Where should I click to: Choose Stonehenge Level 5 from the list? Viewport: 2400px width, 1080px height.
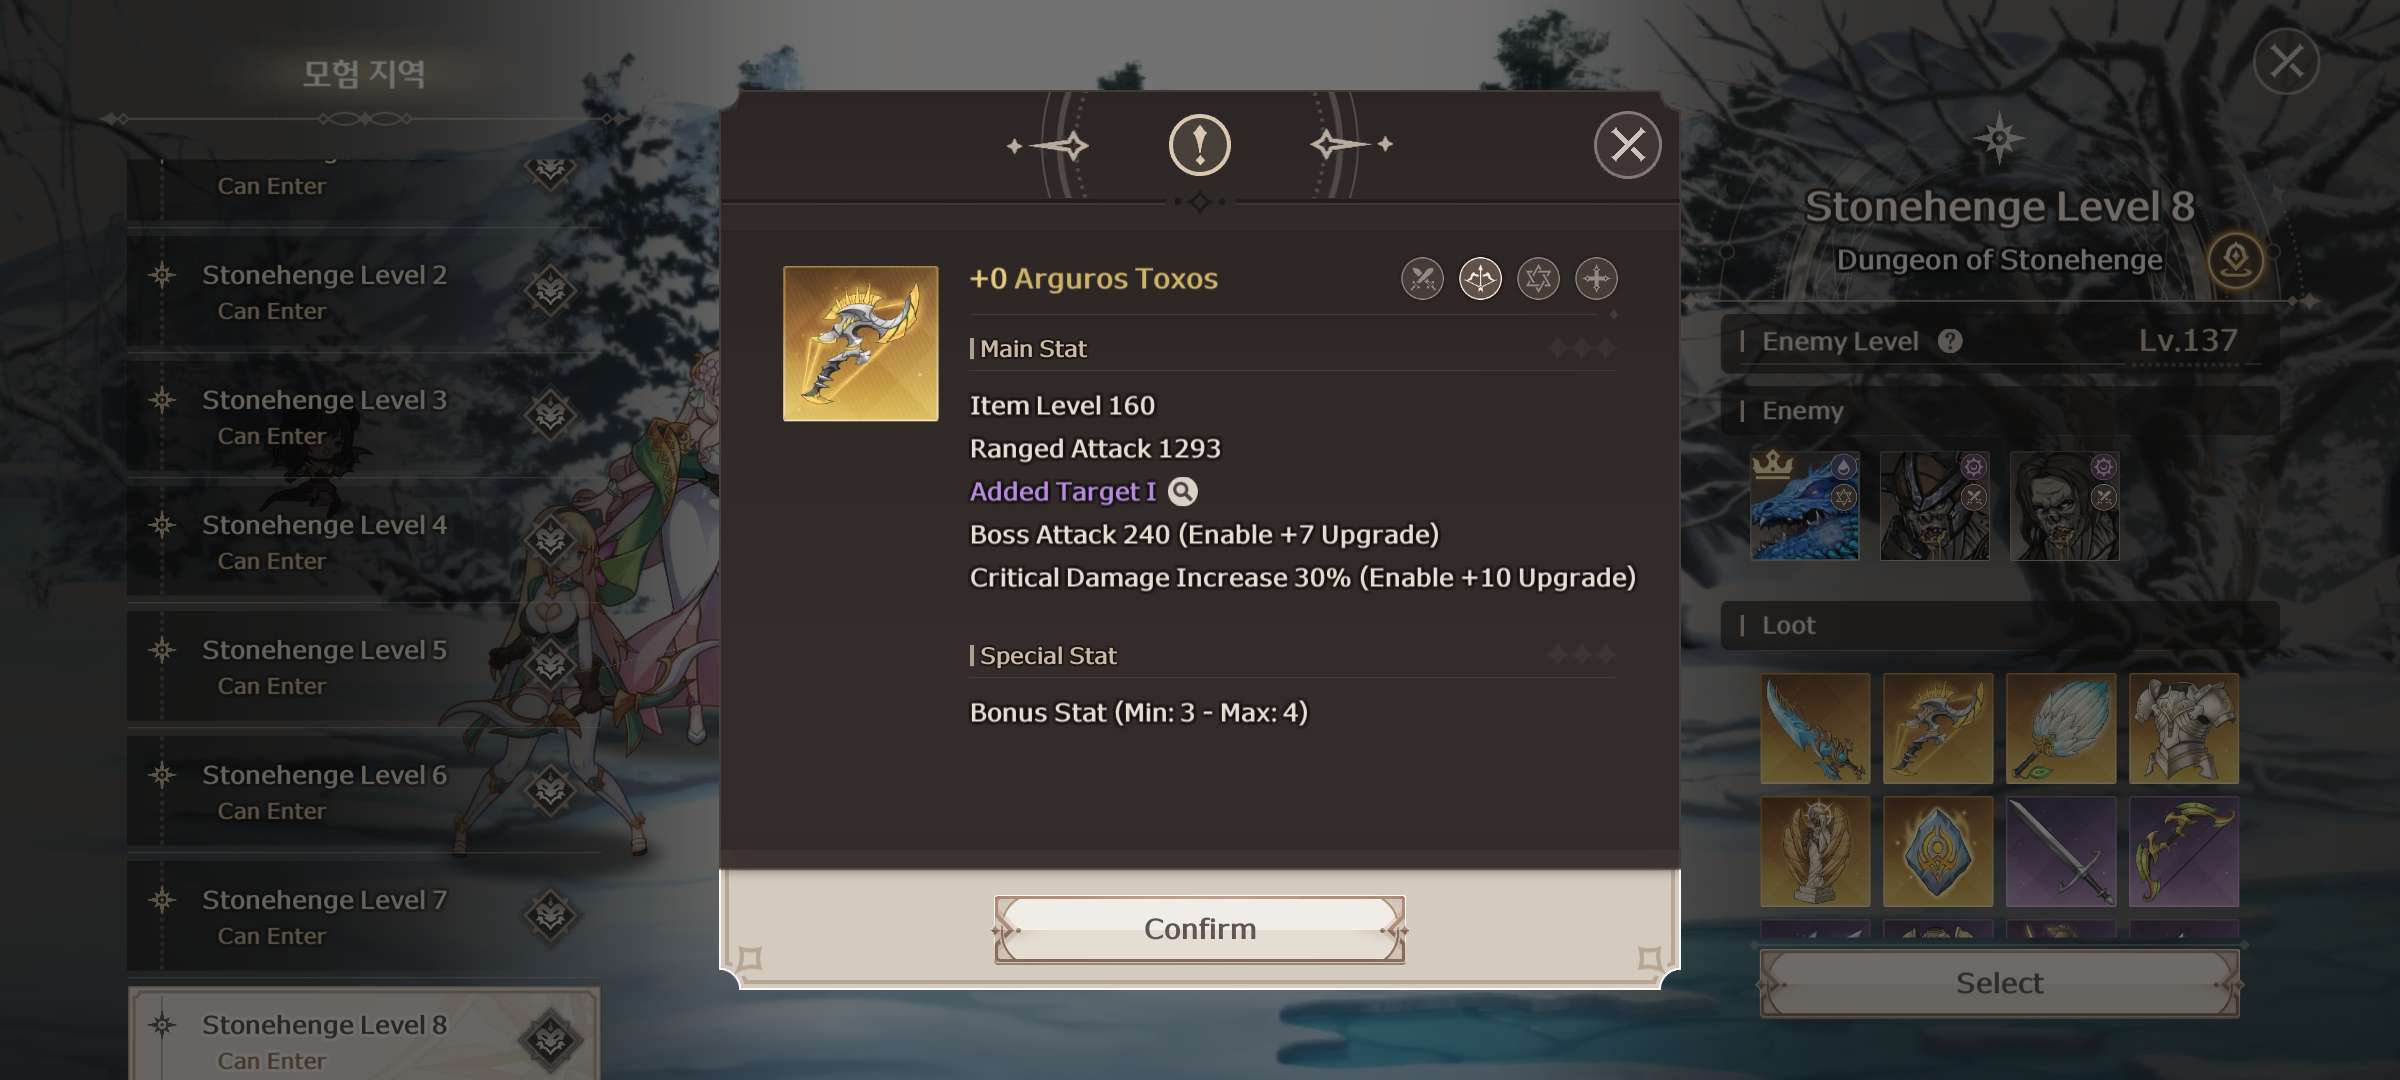point(364,666)
